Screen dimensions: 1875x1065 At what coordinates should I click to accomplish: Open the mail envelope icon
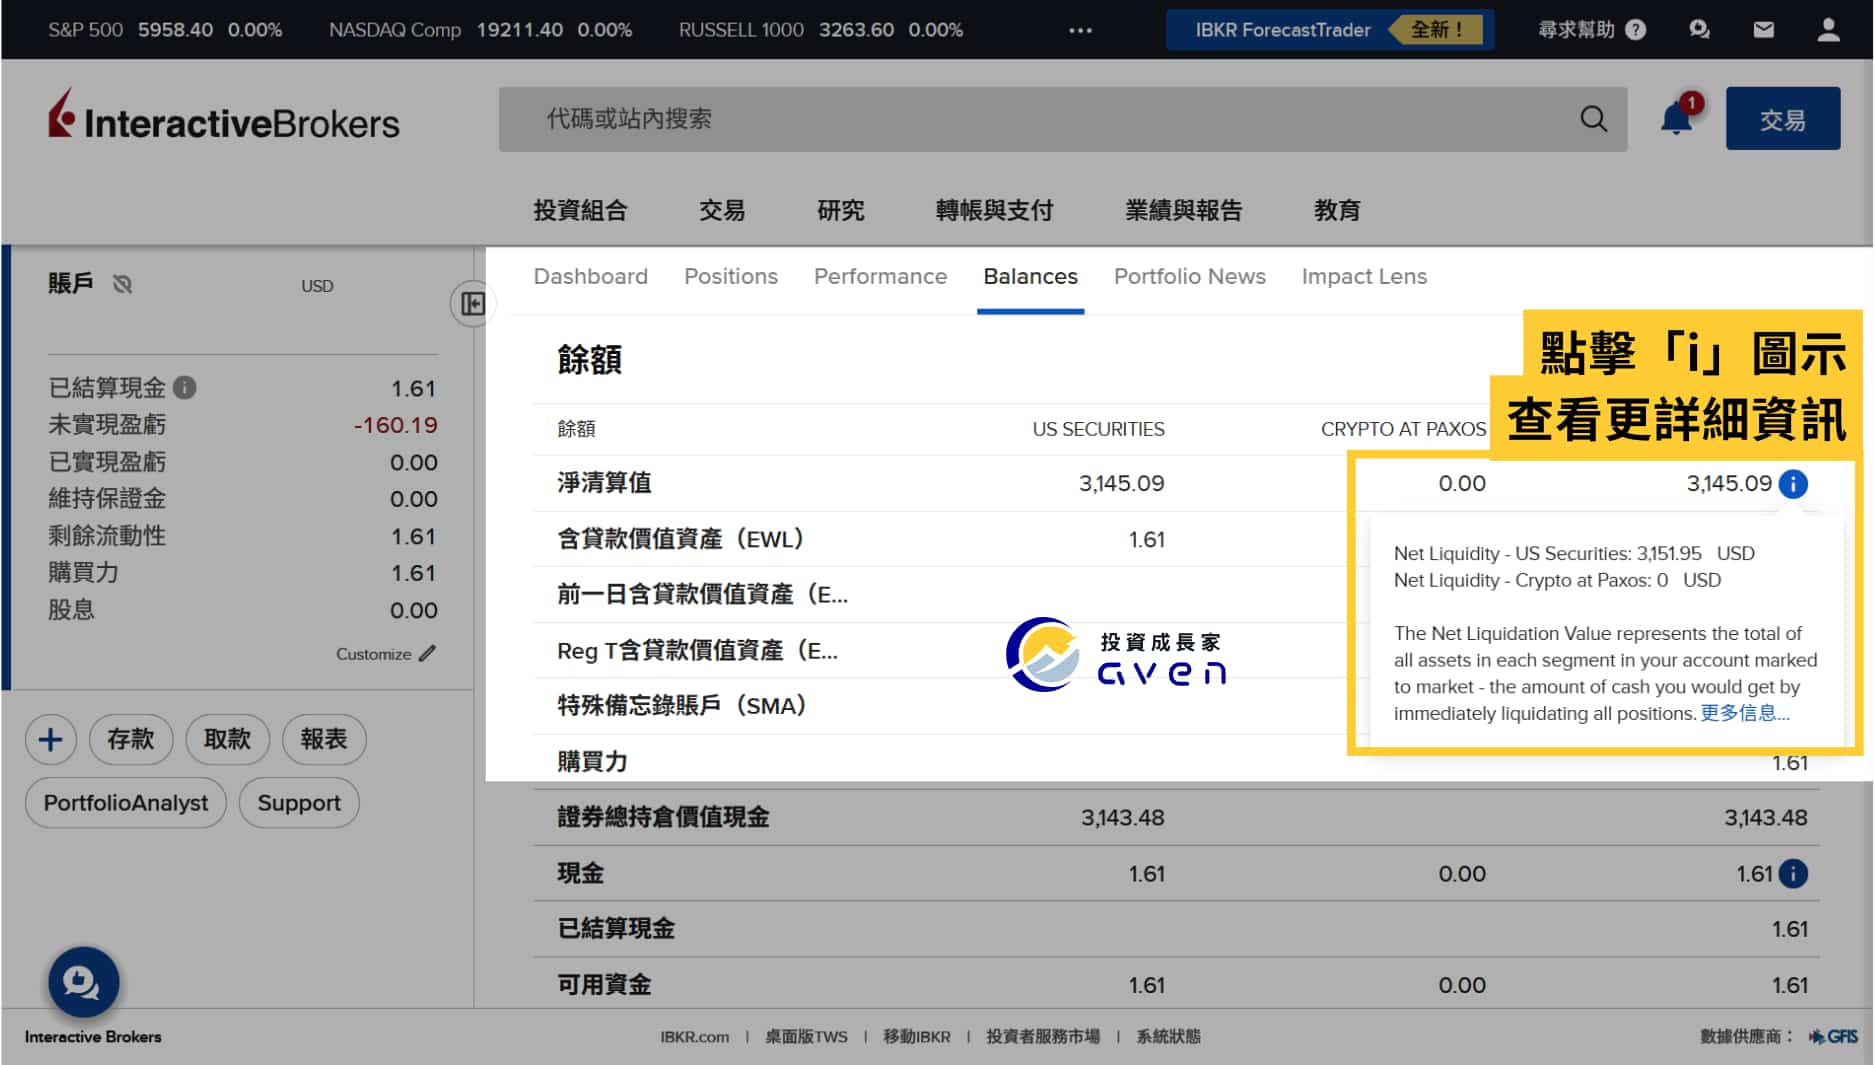pos(1763,30)
